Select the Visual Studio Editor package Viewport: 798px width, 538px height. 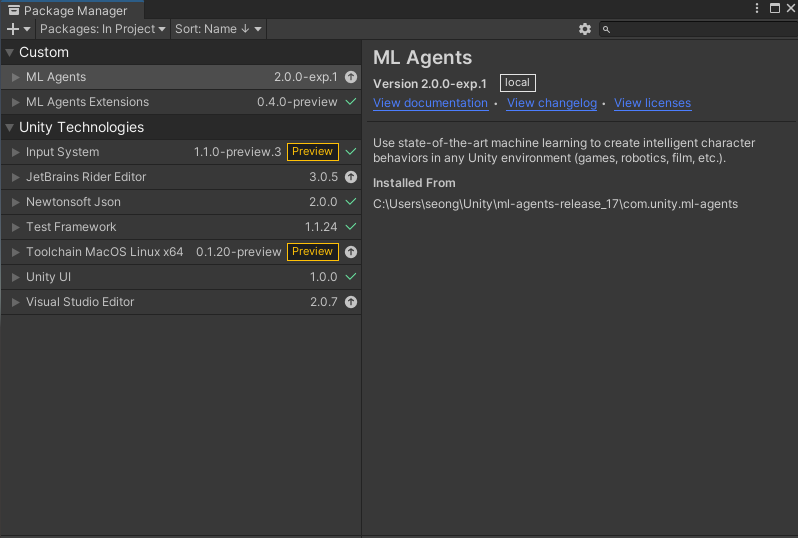181,302
